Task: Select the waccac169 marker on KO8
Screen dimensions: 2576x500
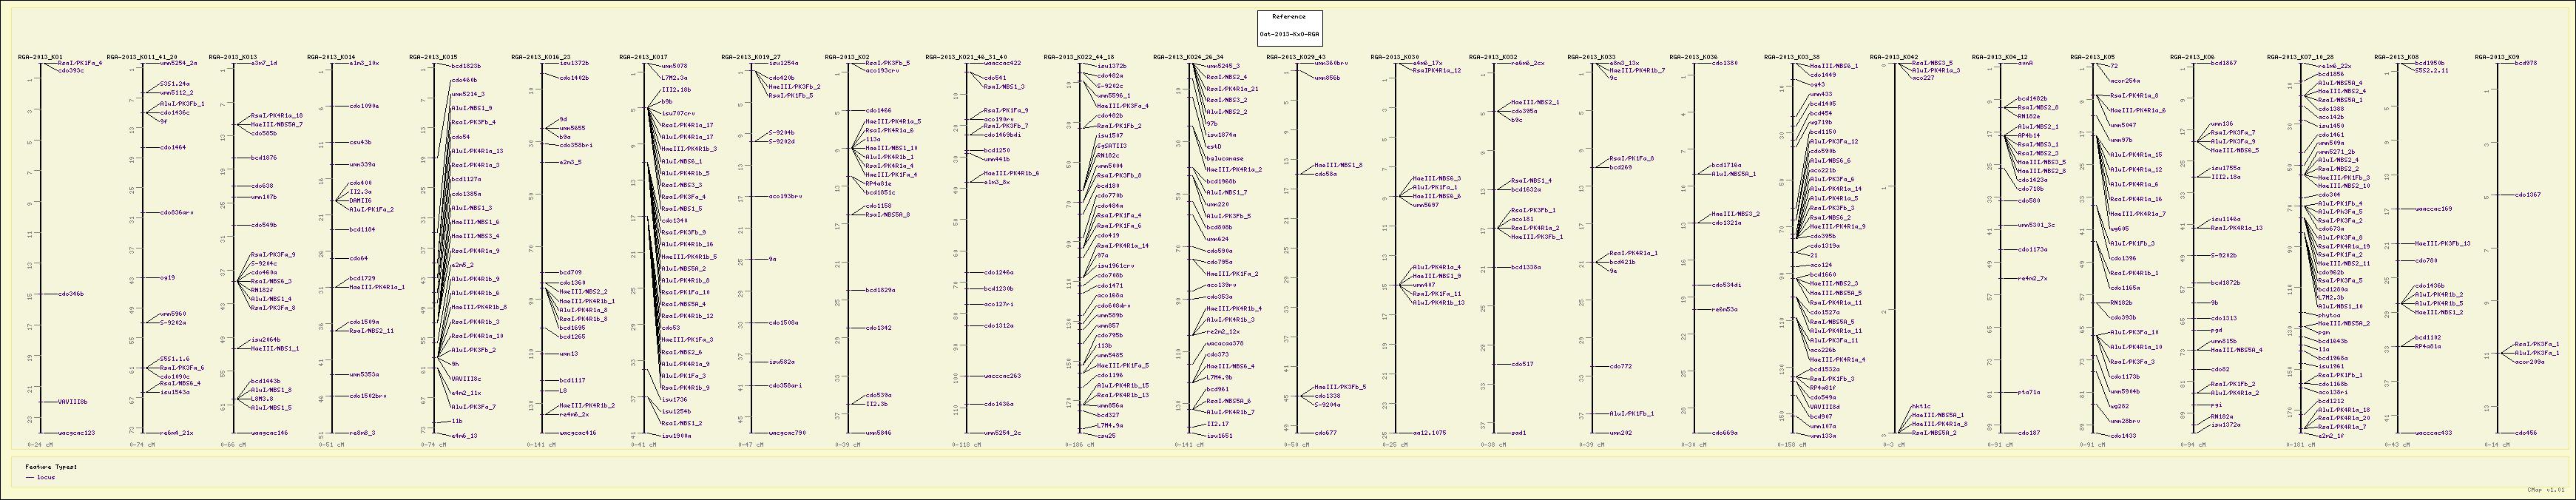Action: pyautogui.click(x=2433, y=209)
